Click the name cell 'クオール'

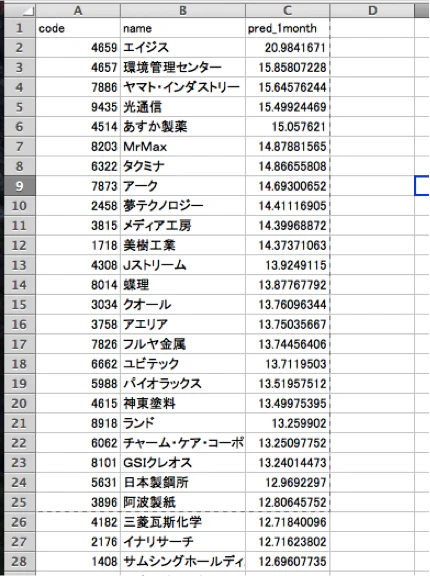[x=183, y=305]
